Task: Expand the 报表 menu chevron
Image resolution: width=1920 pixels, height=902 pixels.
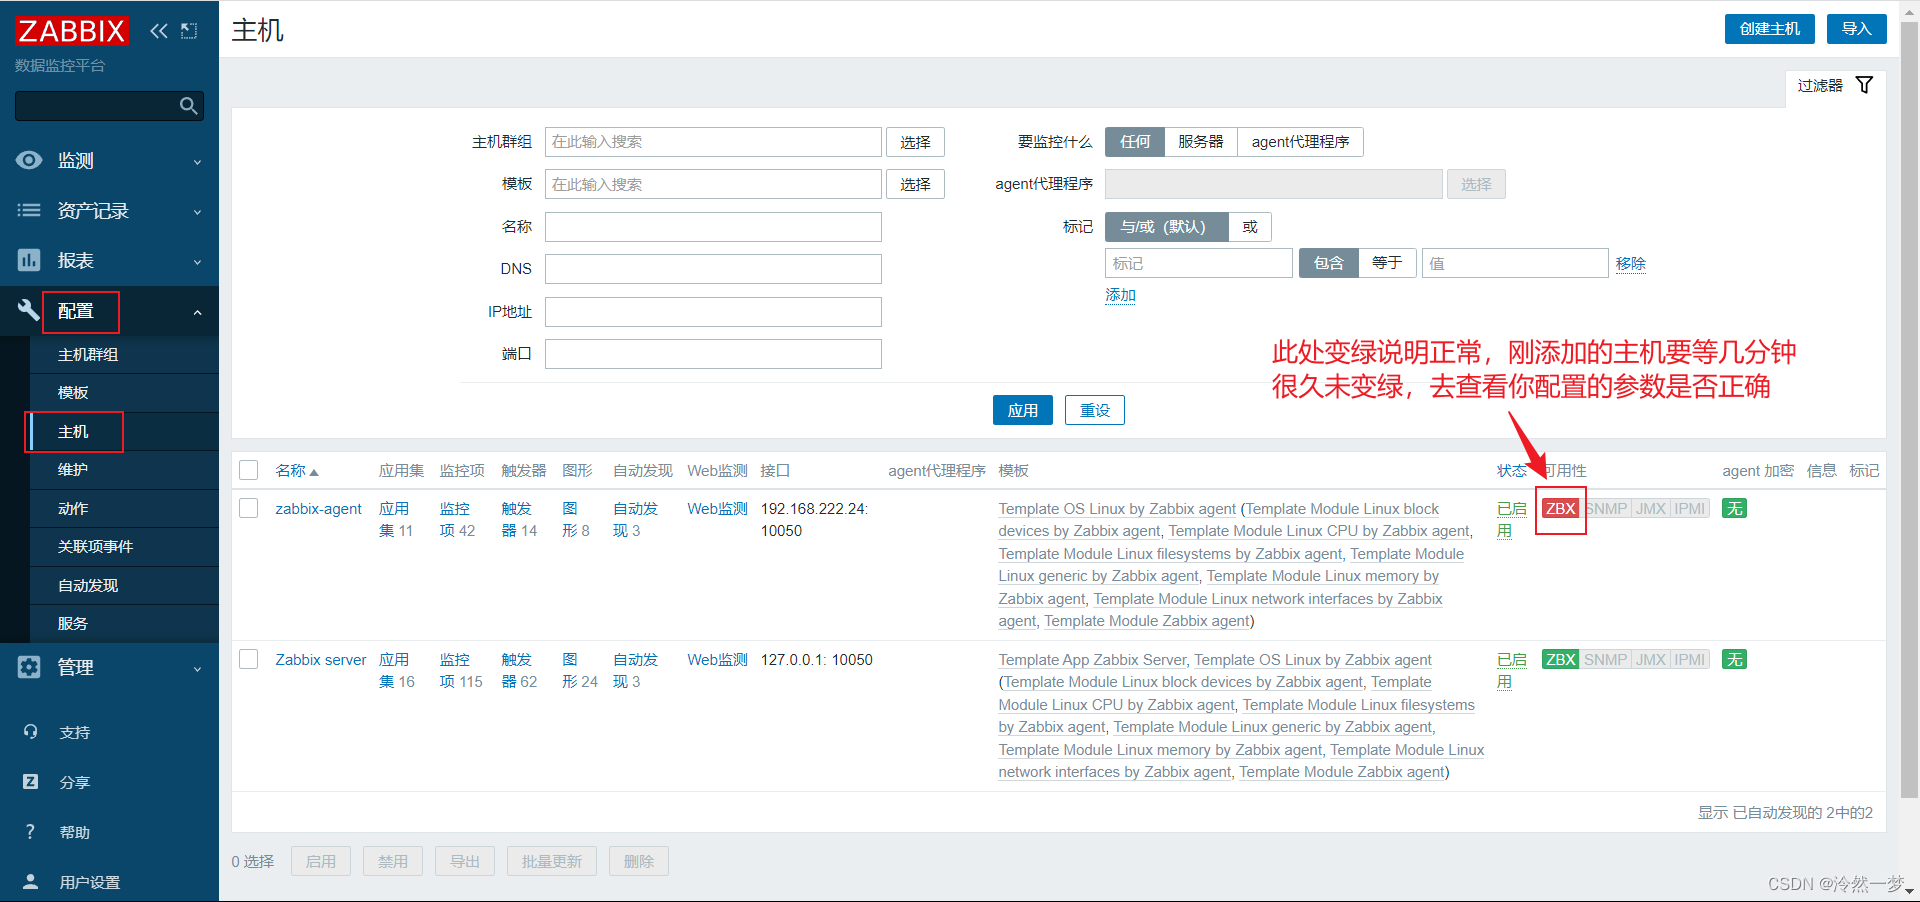Action: [x=197, y=262]
